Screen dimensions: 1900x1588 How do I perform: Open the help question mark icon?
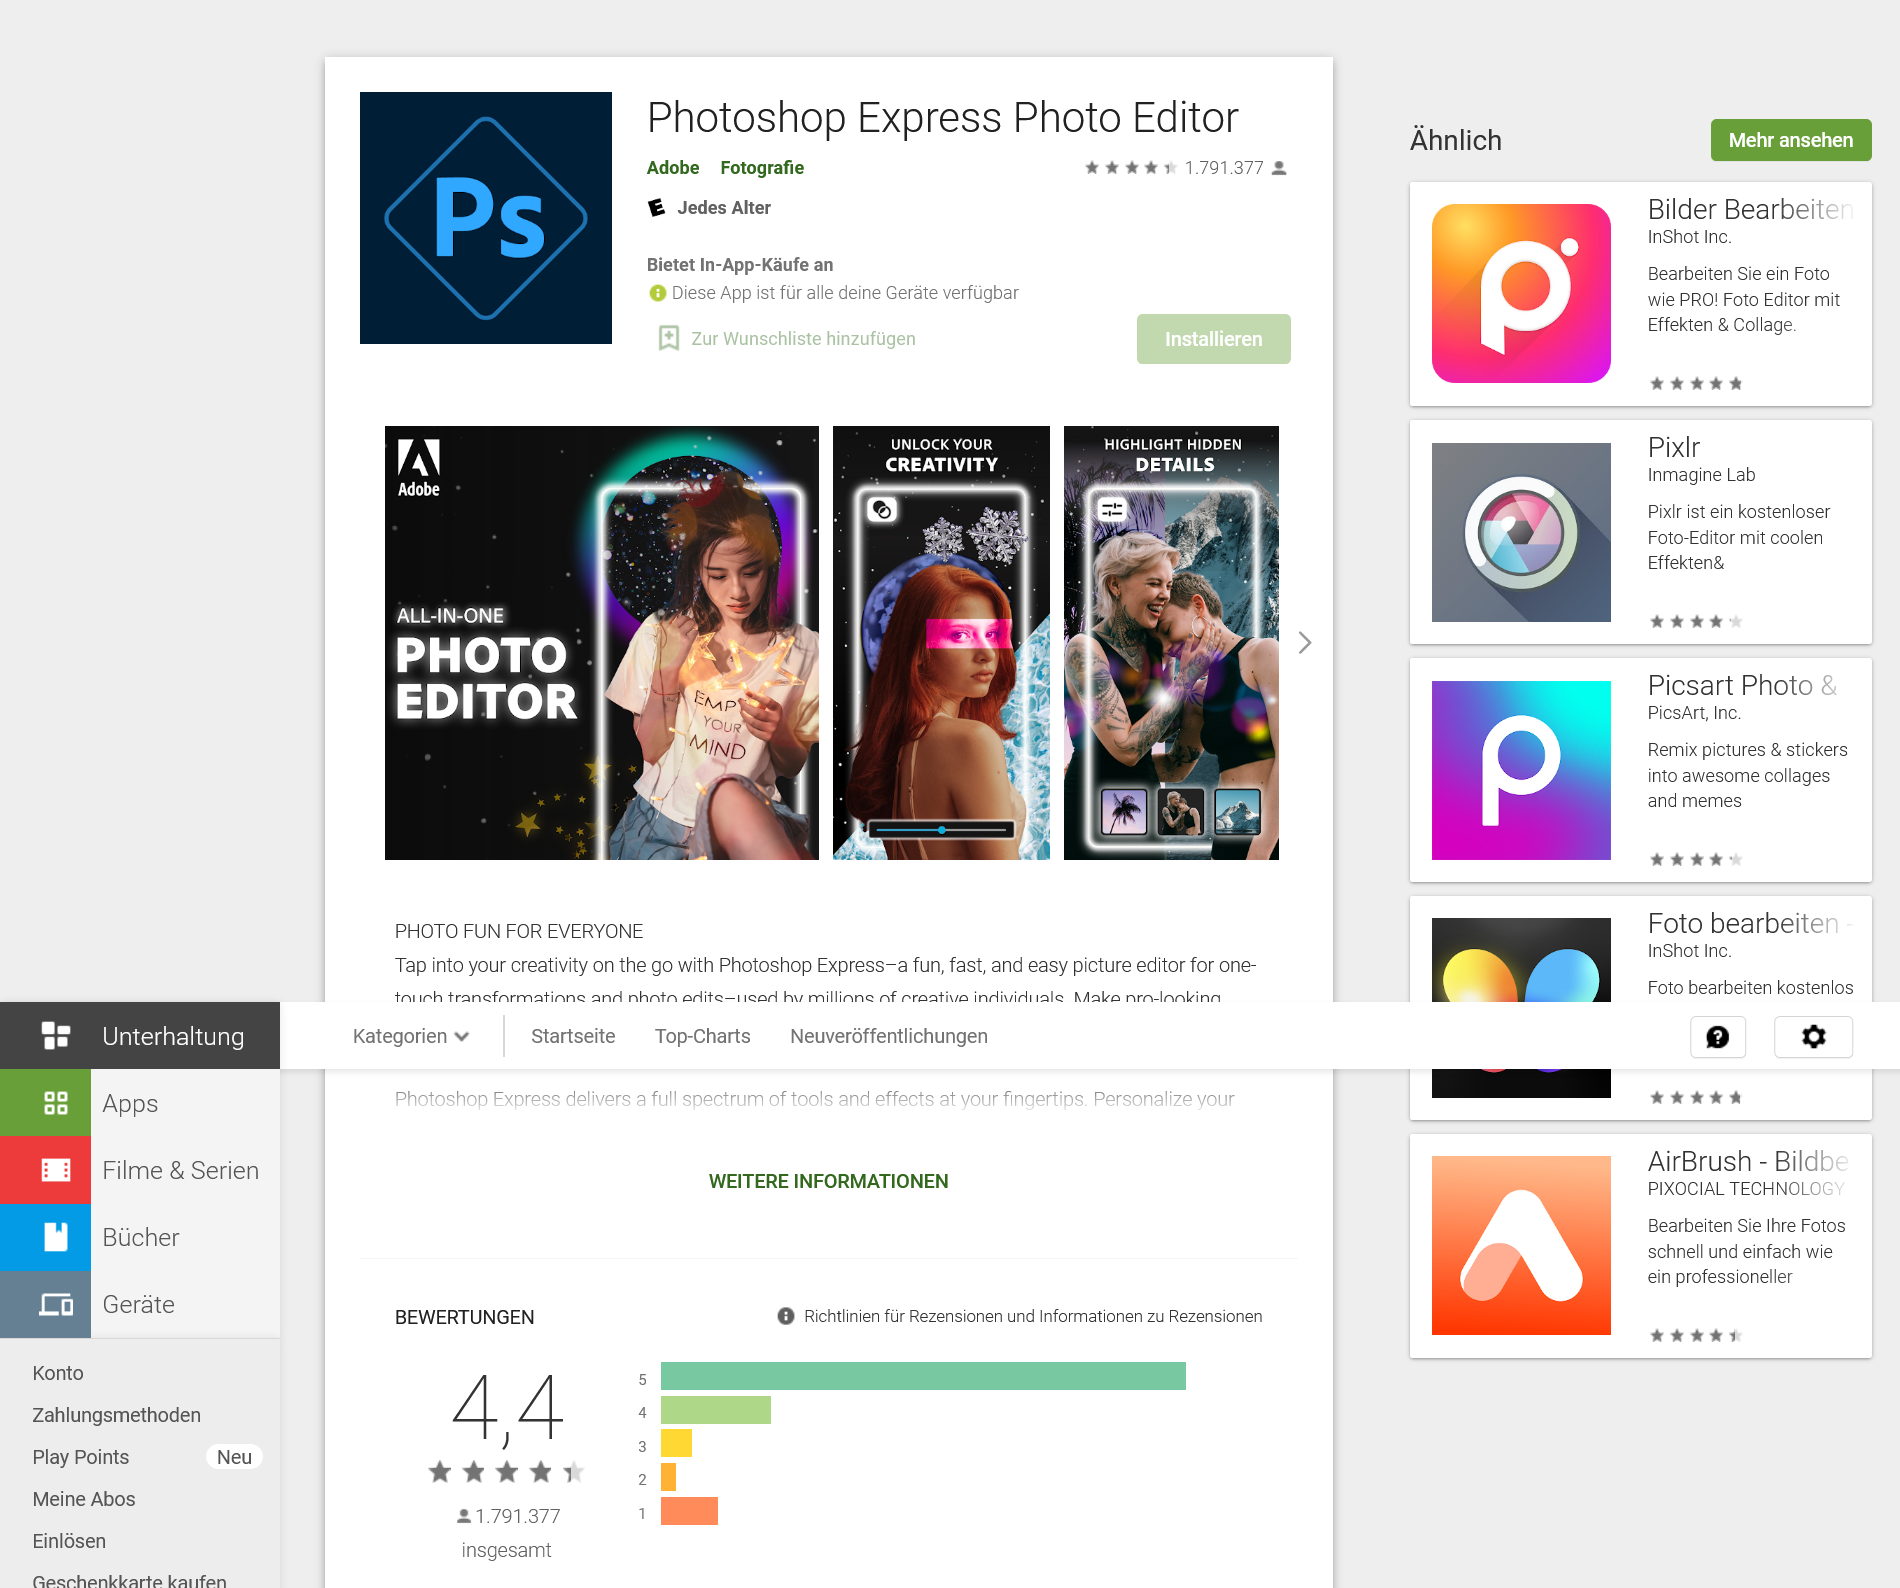tap(1717, 1037)
